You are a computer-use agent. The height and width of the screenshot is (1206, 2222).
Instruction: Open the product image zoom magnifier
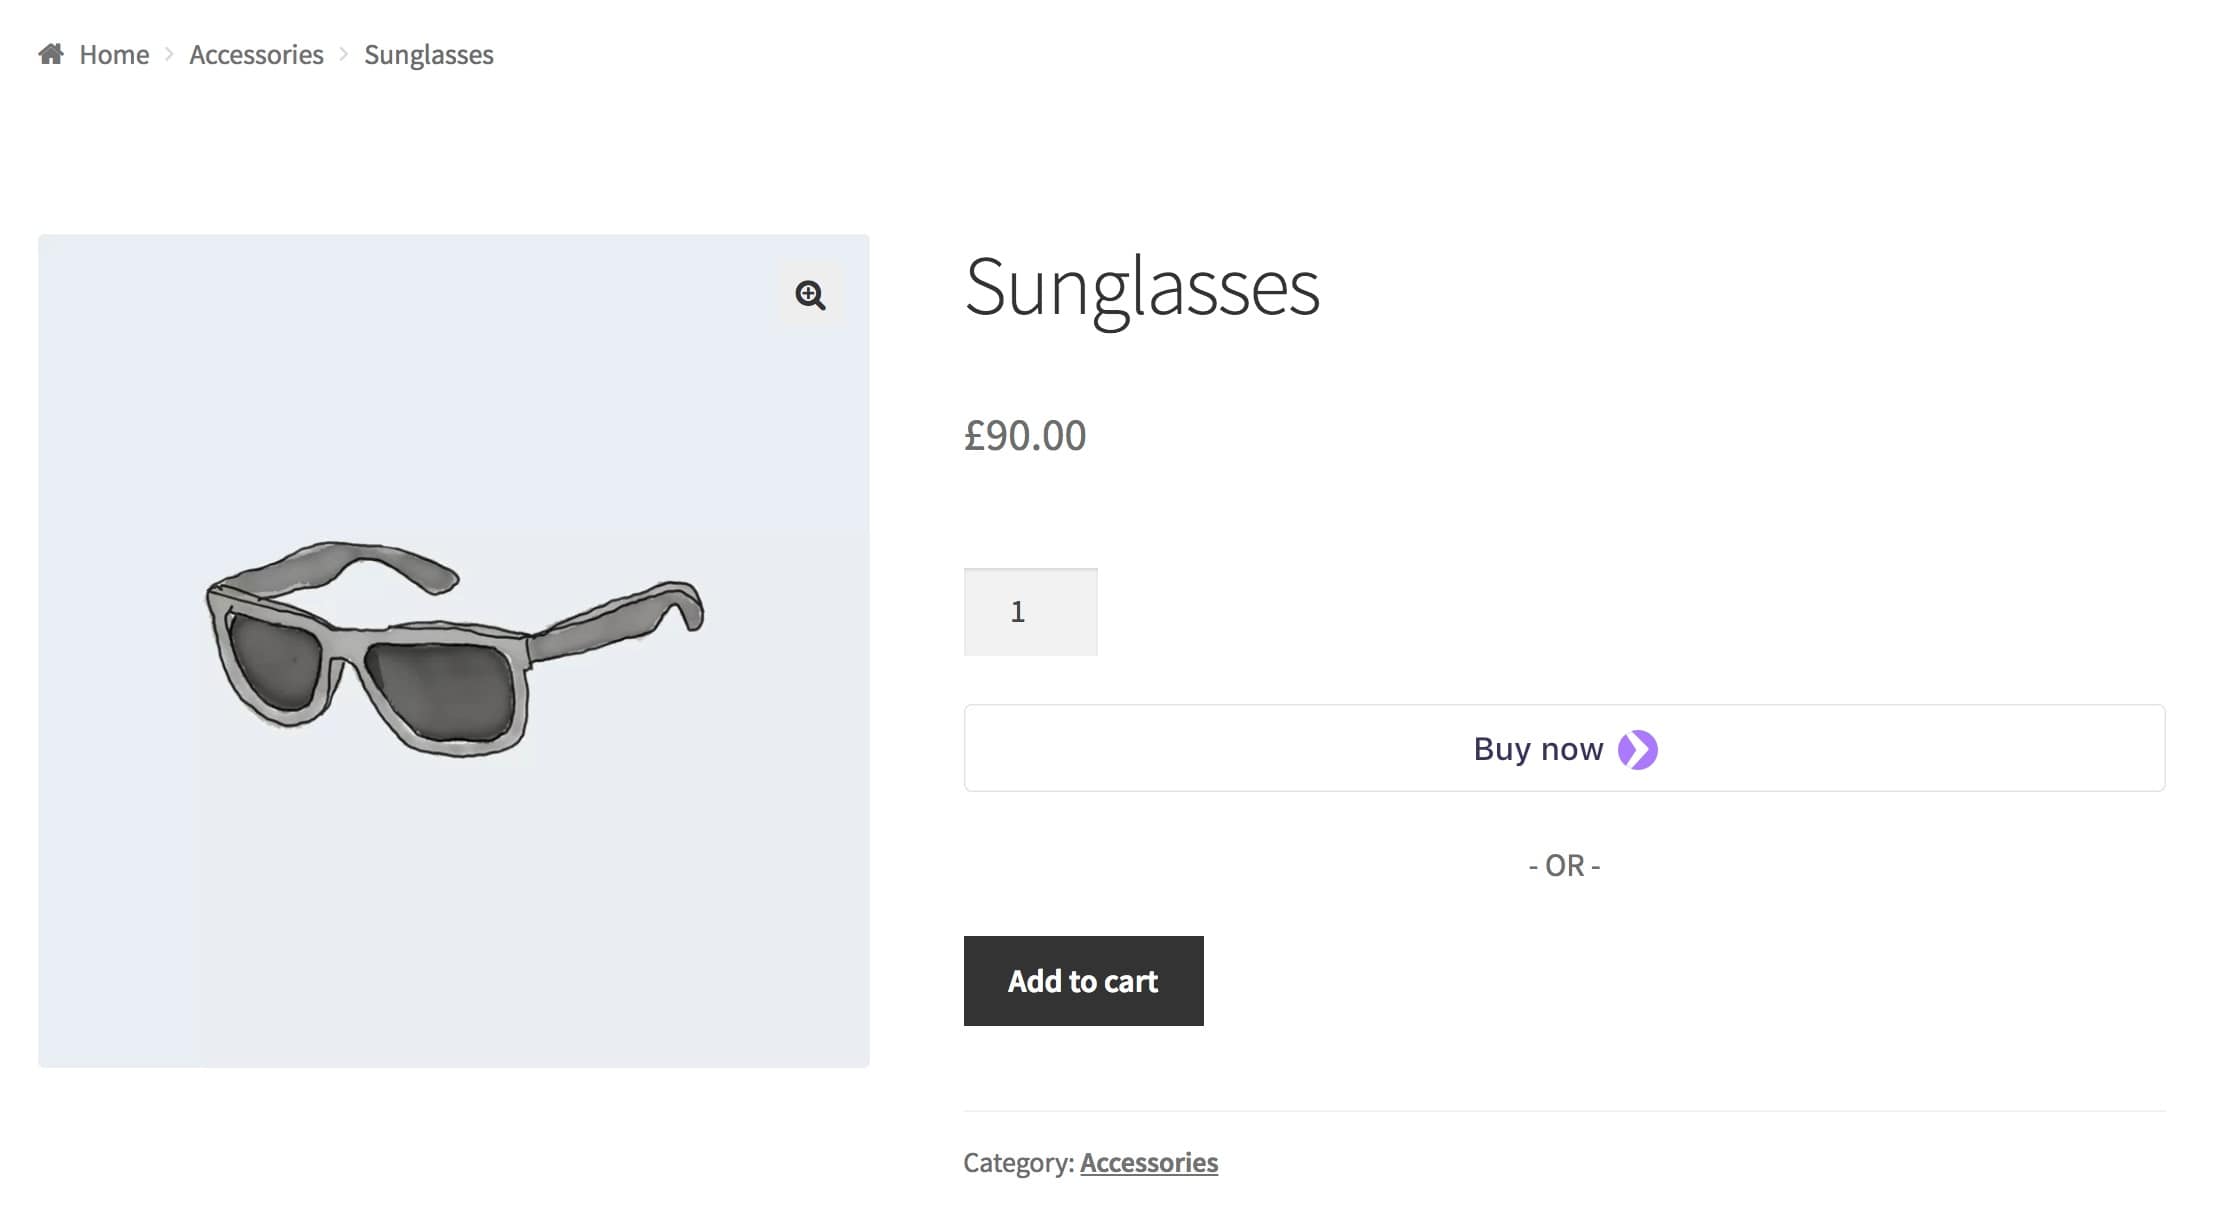pos(810,295)
